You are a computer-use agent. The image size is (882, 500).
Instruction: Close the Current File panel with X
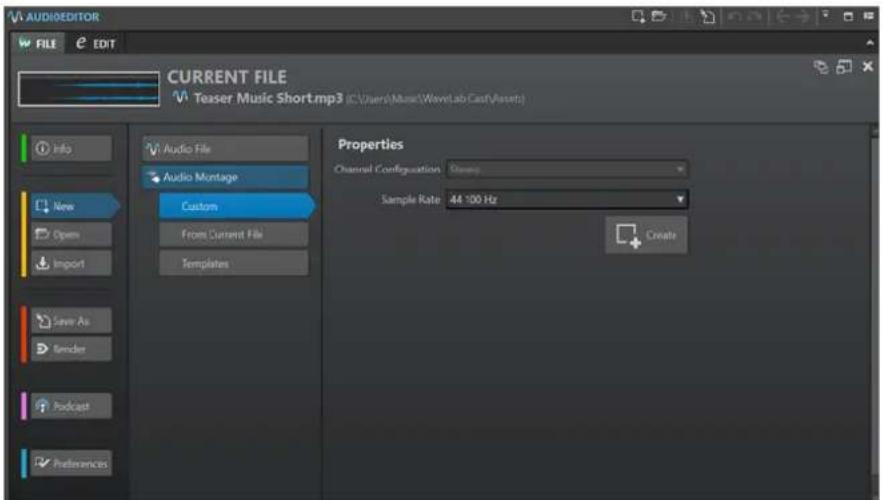pyautogui.click(x=867, y=66)
